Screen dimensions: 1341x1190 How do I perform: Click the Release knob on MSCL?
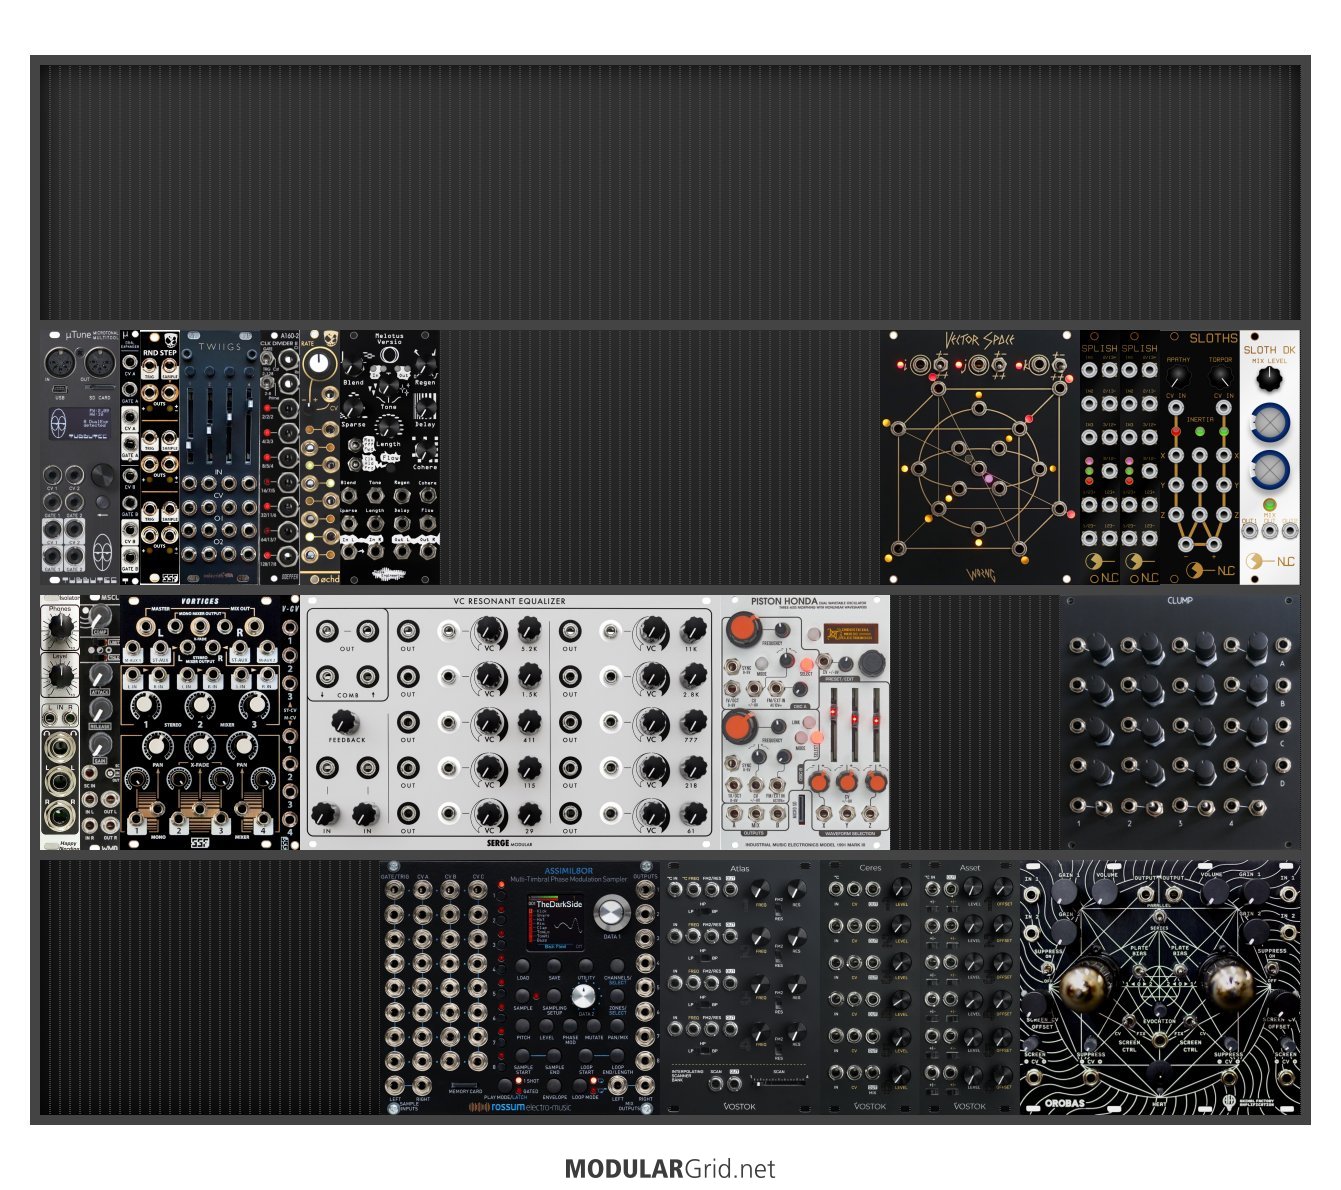pos(101,710)
